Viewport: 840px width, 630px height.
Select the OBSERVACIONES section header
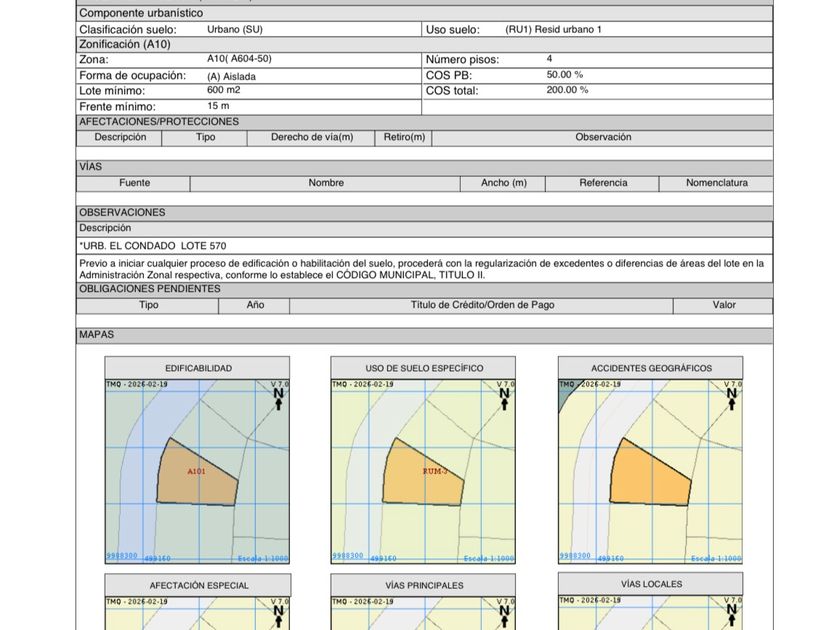[424, 213]
